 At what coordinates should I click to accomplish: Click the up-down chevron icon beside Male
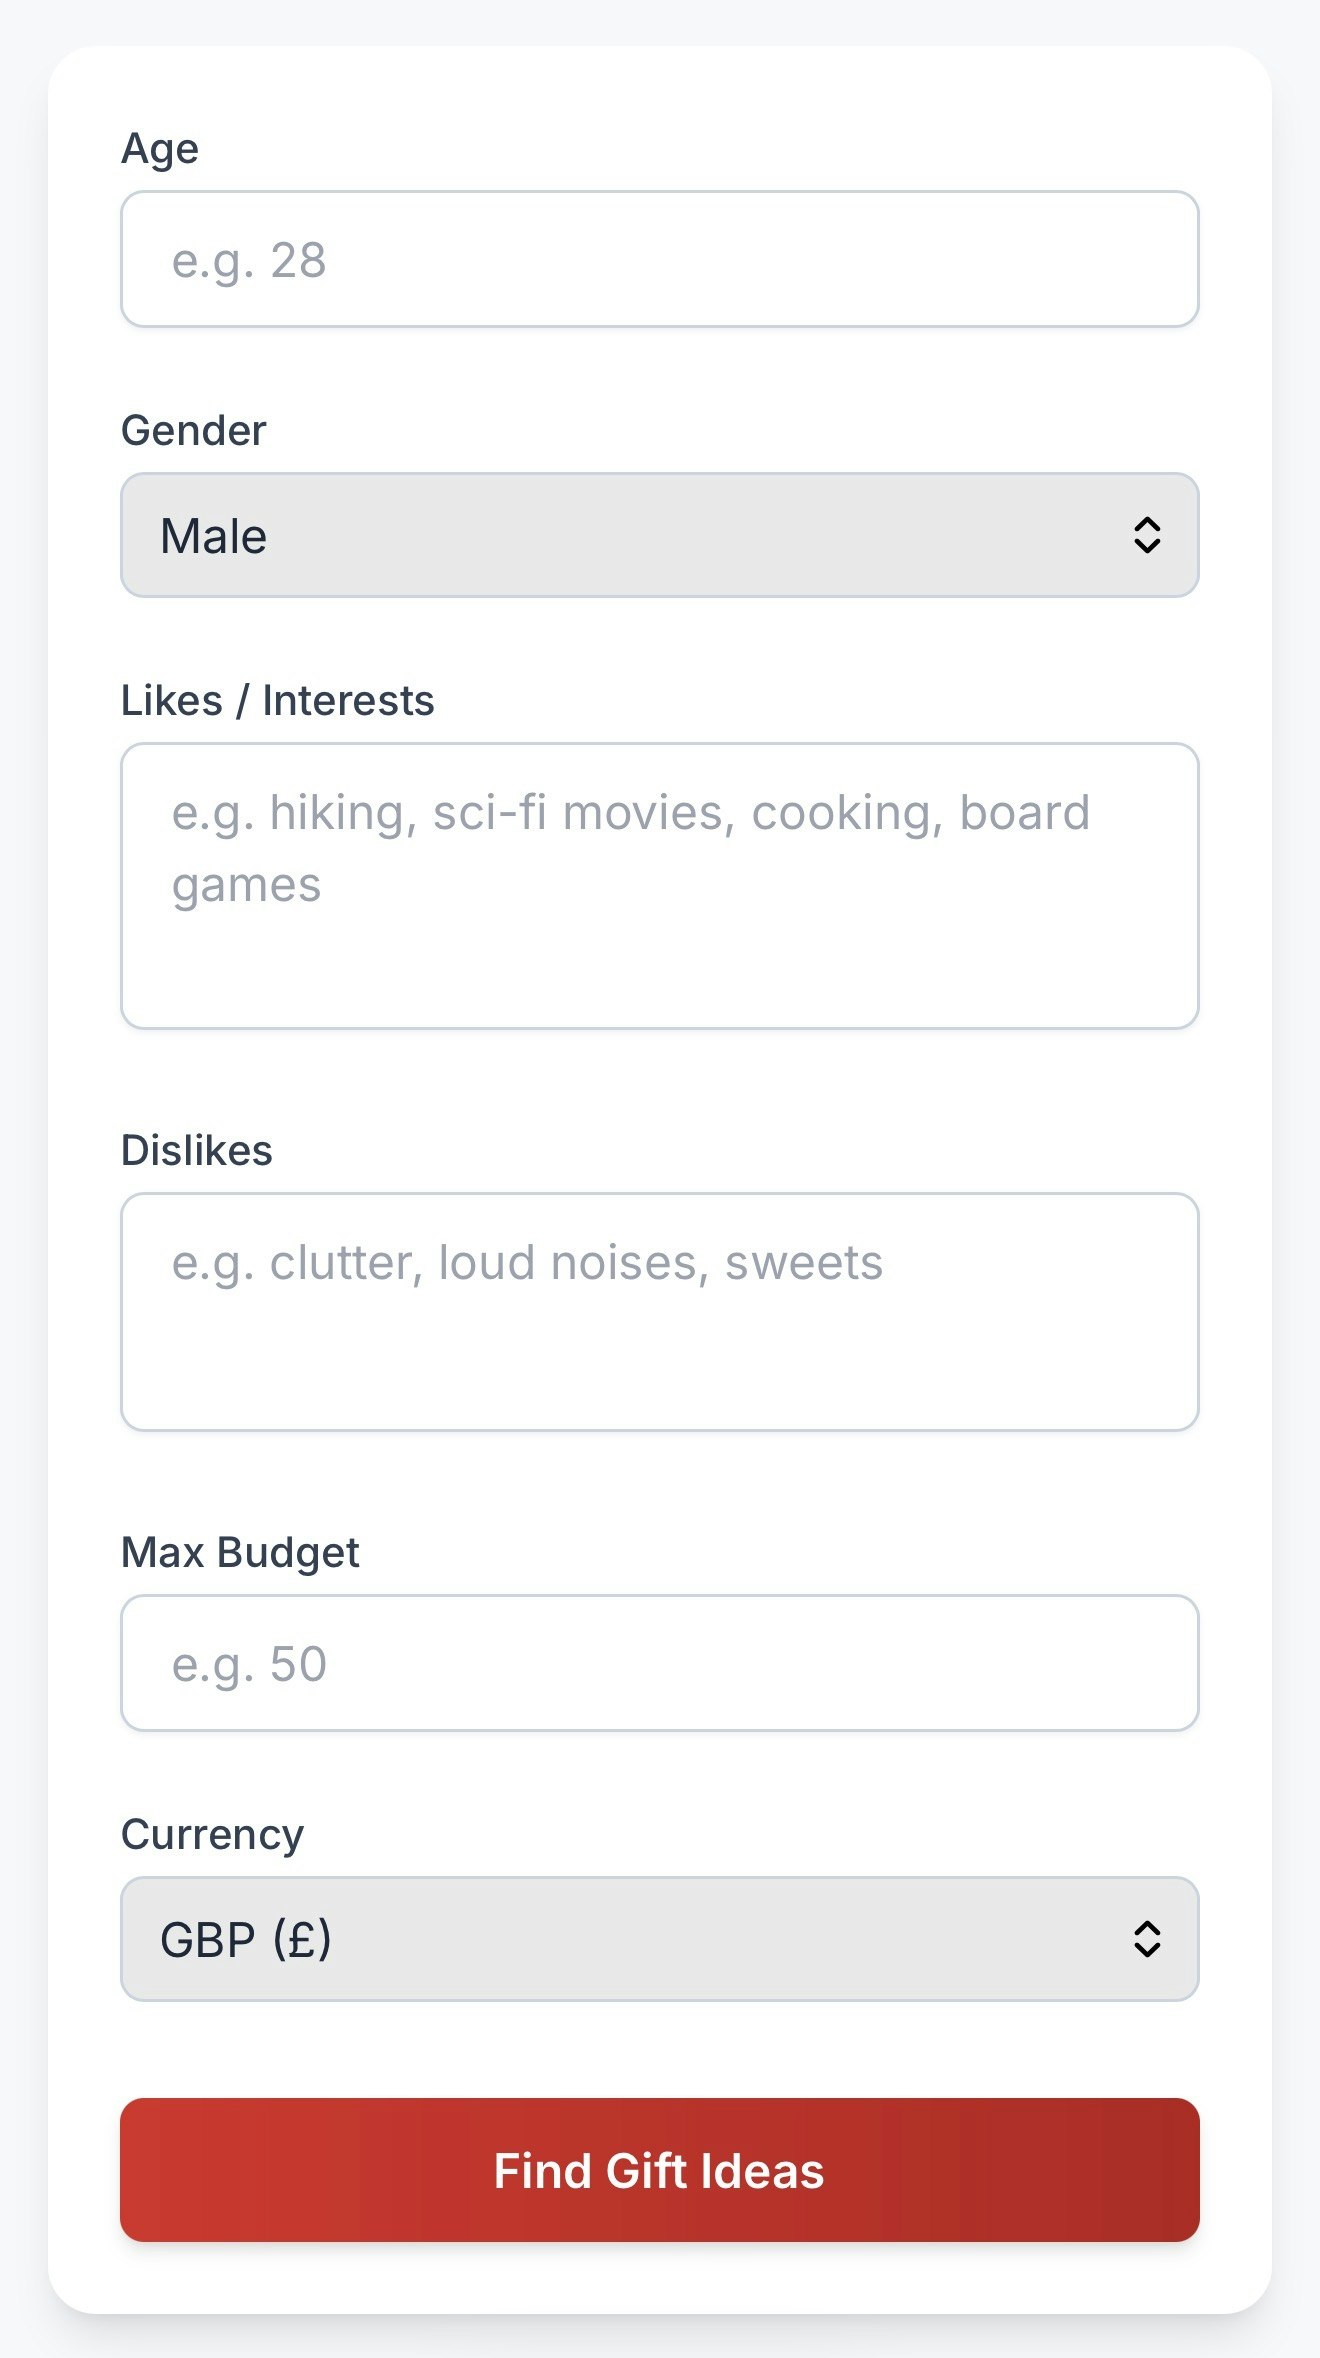[x=1146, y=535]
